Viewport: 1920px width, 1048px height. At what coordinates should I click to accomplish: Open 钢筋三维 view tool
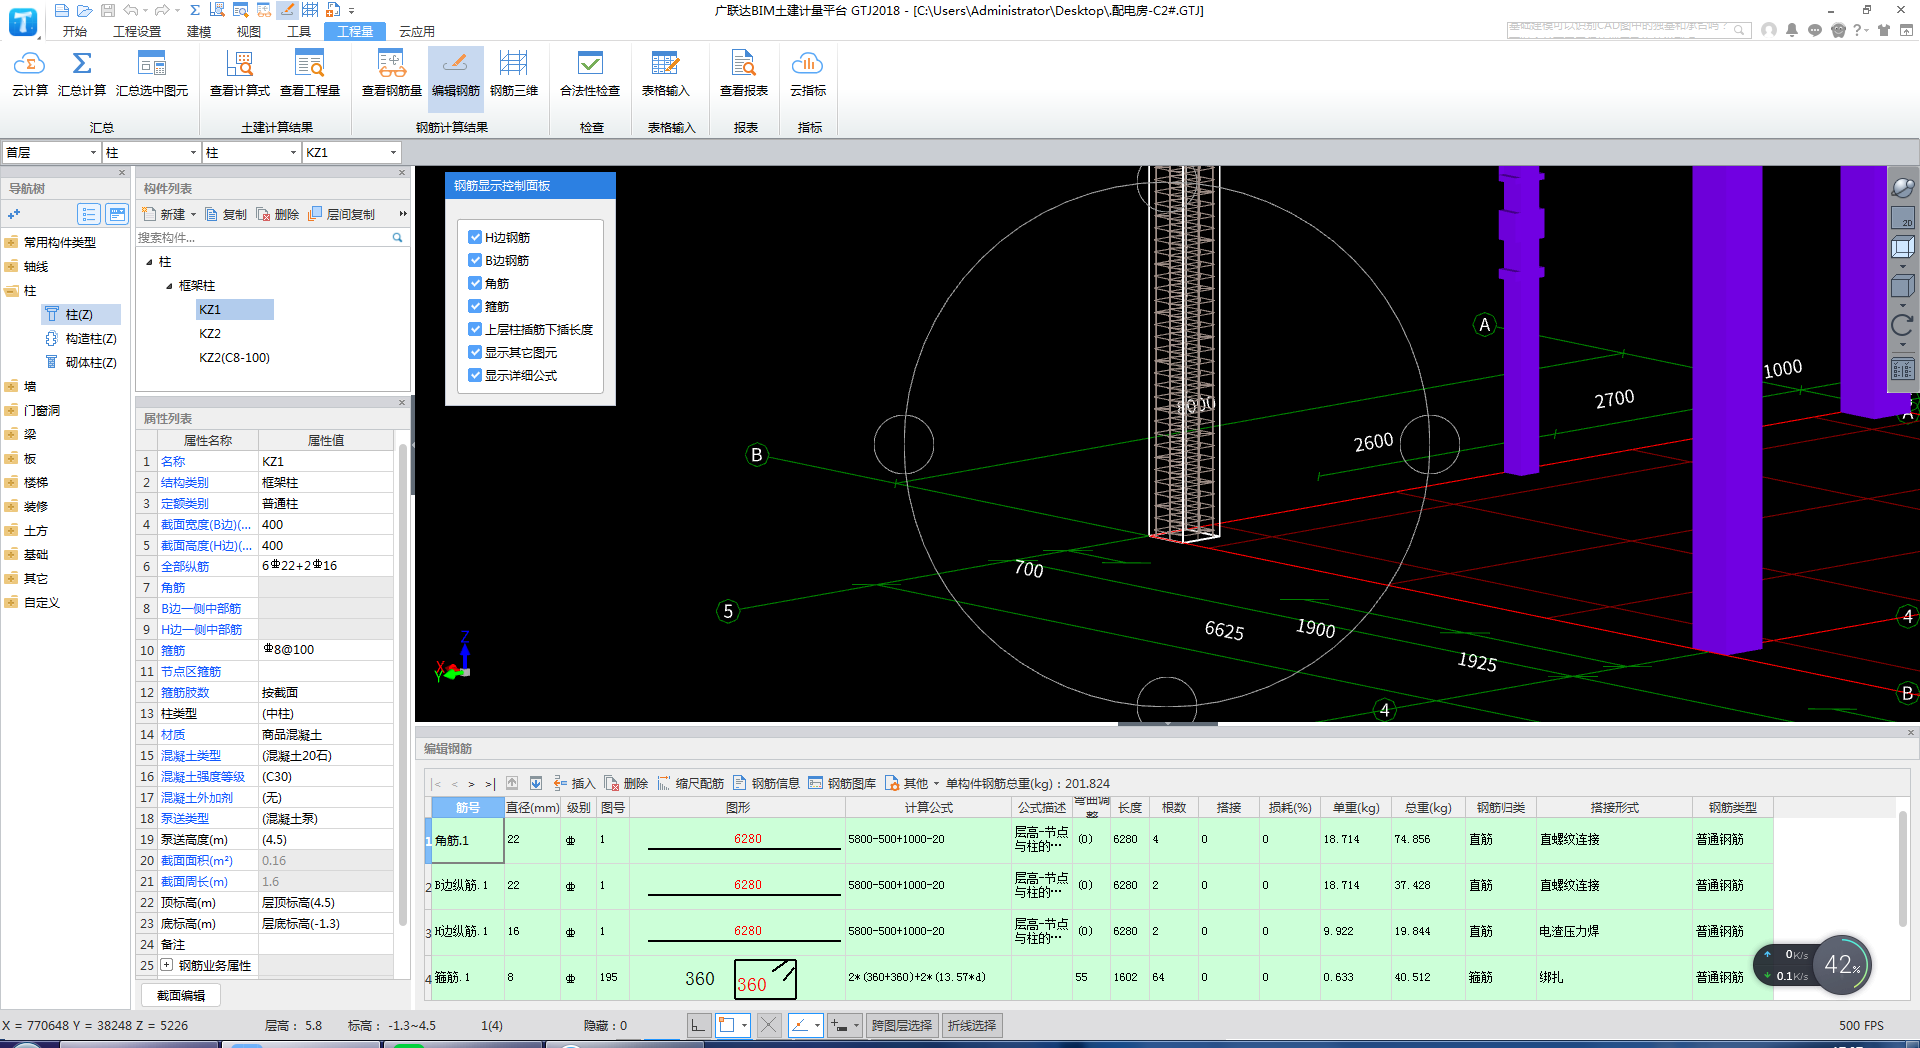tap(514, 74)
